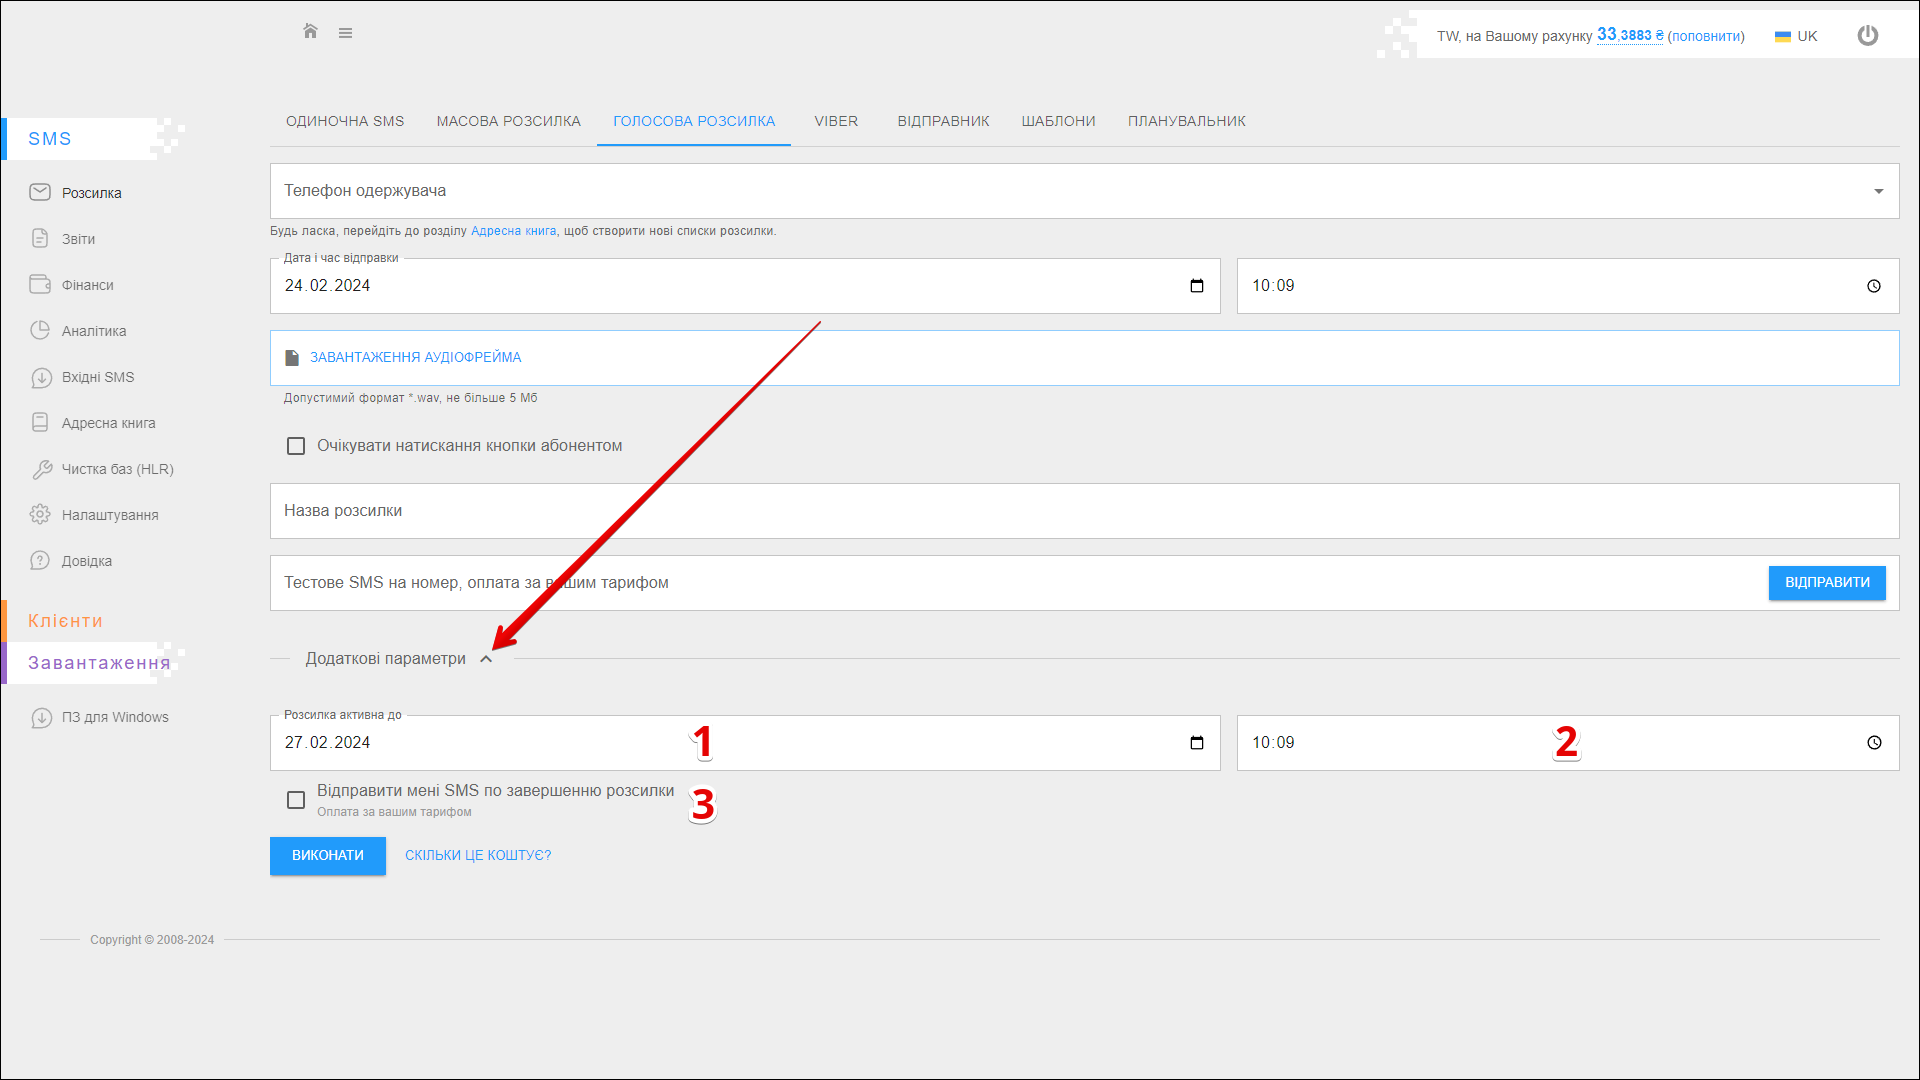Open the ПЛАНУВАЛЬНИК tab
The height and width of the screenshot is (1080, 1920).
[1186, 121]
